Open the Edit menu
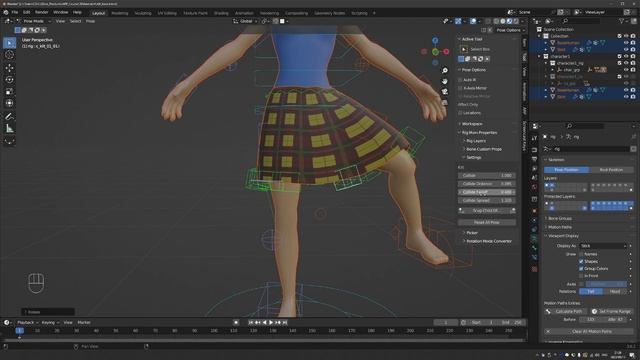Screen dimensions: 640x360 tap(26, 12)
